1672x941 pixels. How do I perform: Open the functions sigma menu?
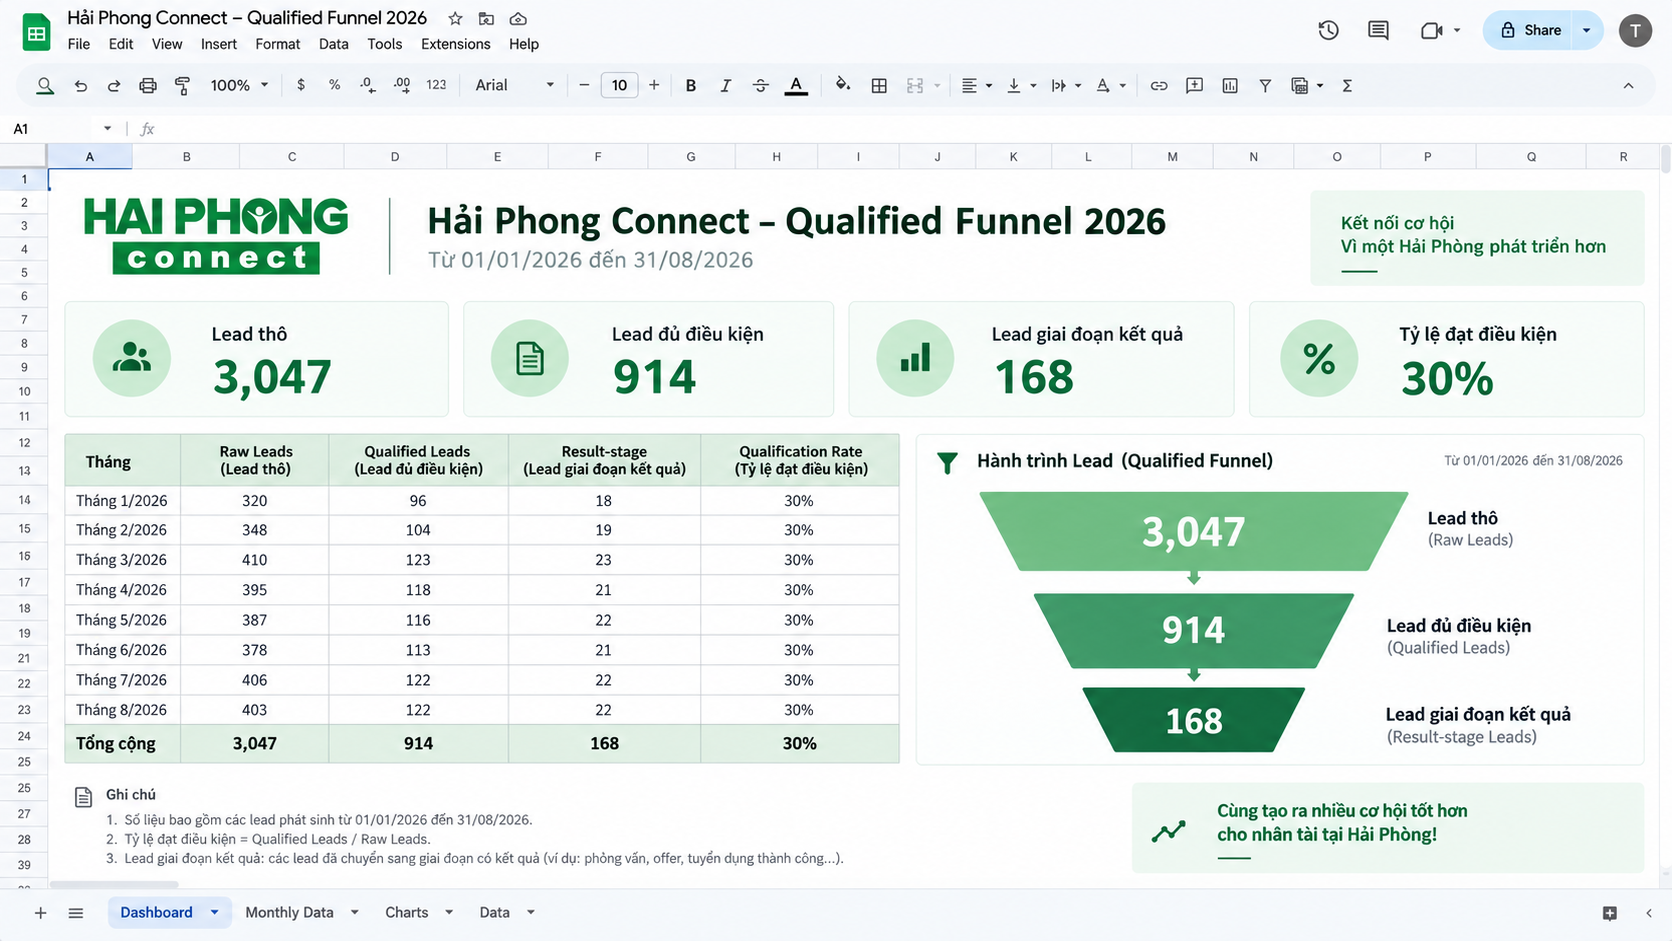click(1347, 86)
